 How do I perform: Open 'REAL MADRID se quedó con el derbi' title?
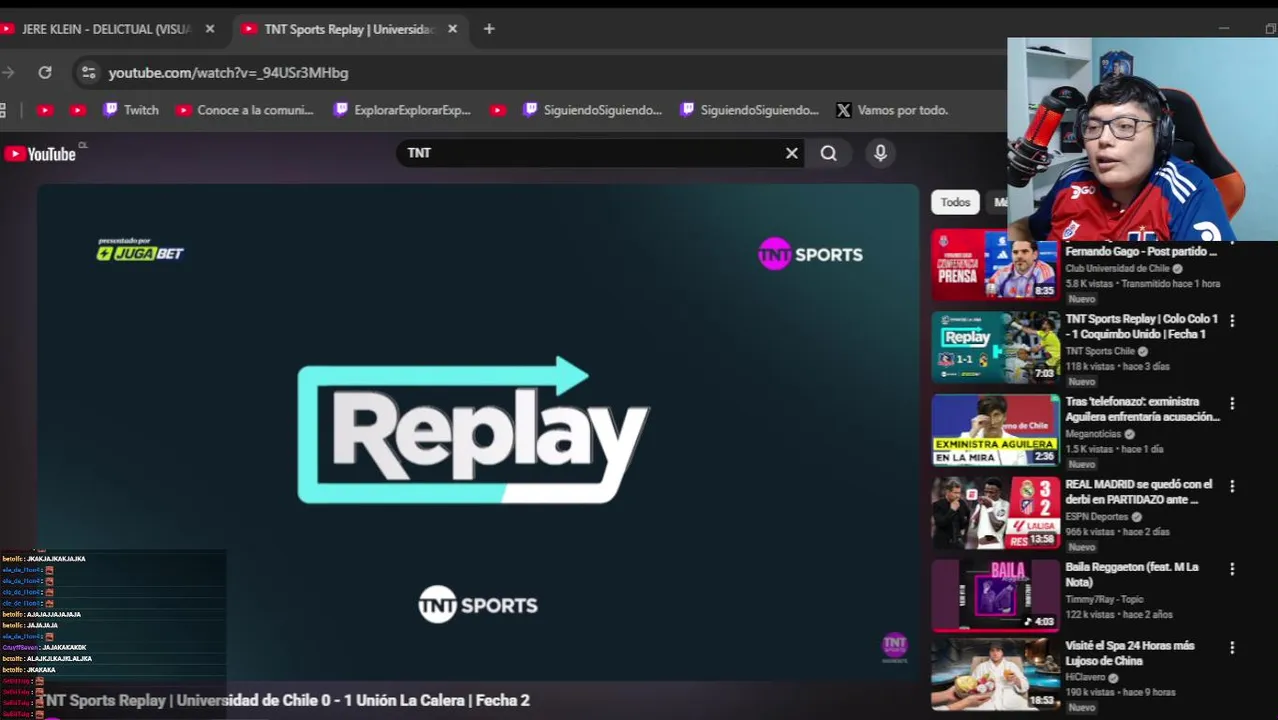pos(1139,492)
